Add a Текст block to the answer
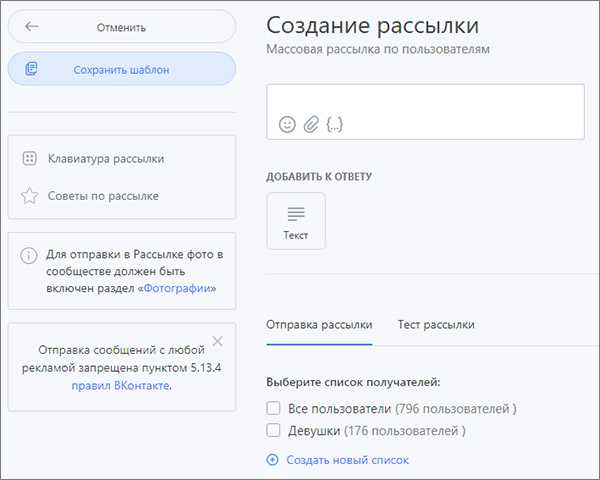The image size is (600, 480). point(296,221)
